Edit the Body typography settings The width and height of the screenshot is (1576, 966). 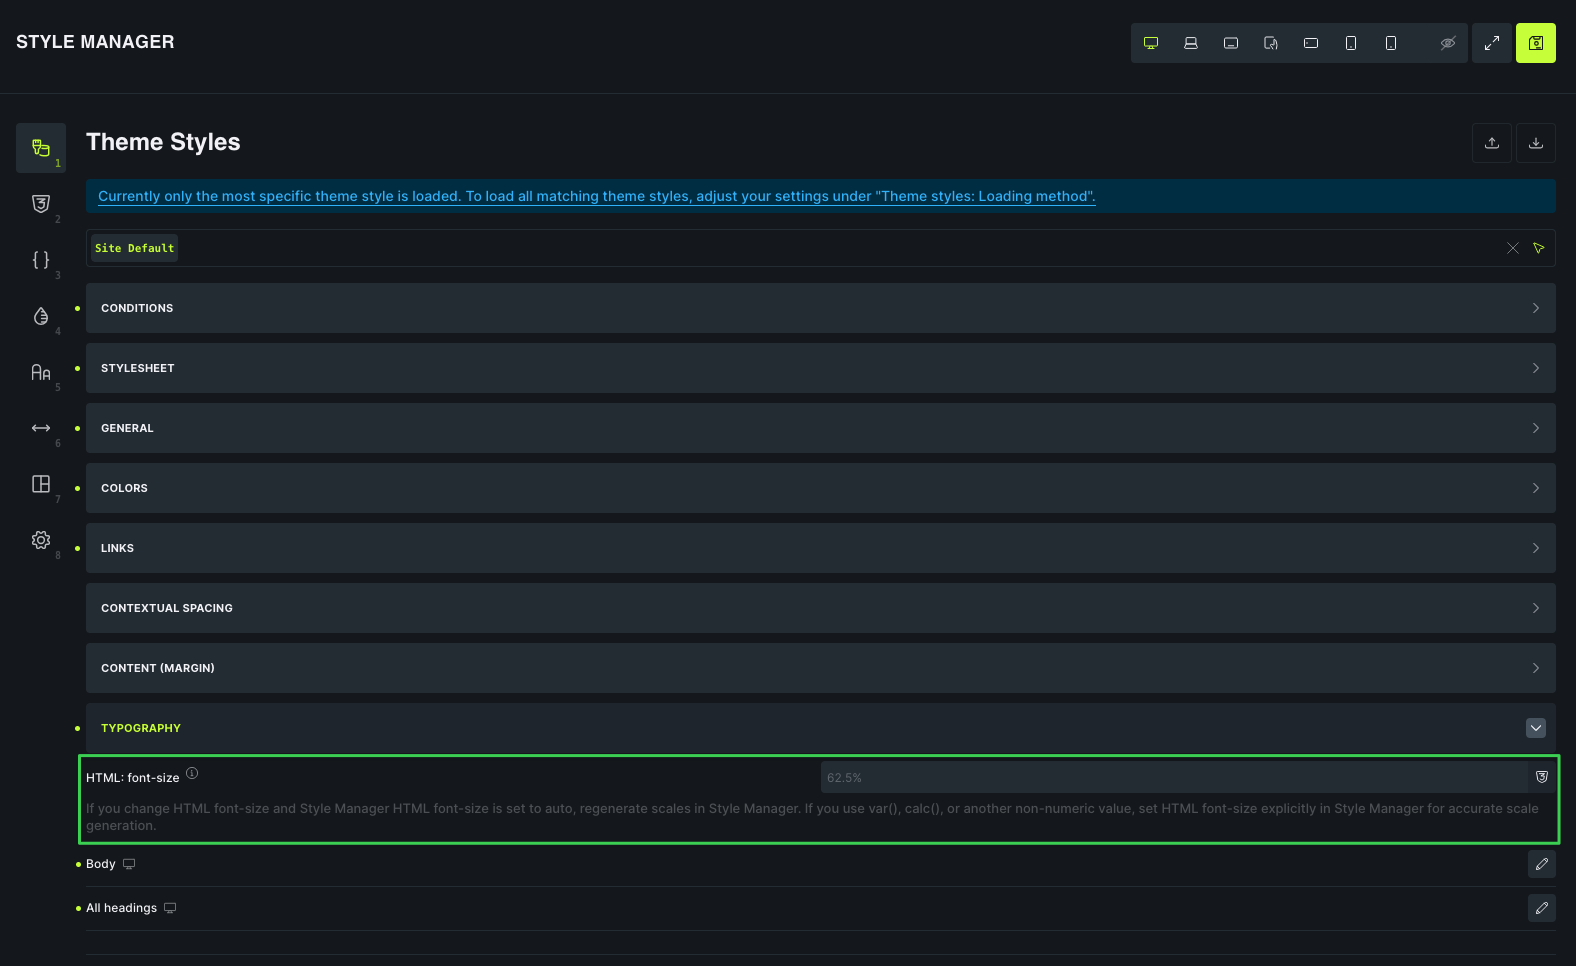coord(1542,864)
